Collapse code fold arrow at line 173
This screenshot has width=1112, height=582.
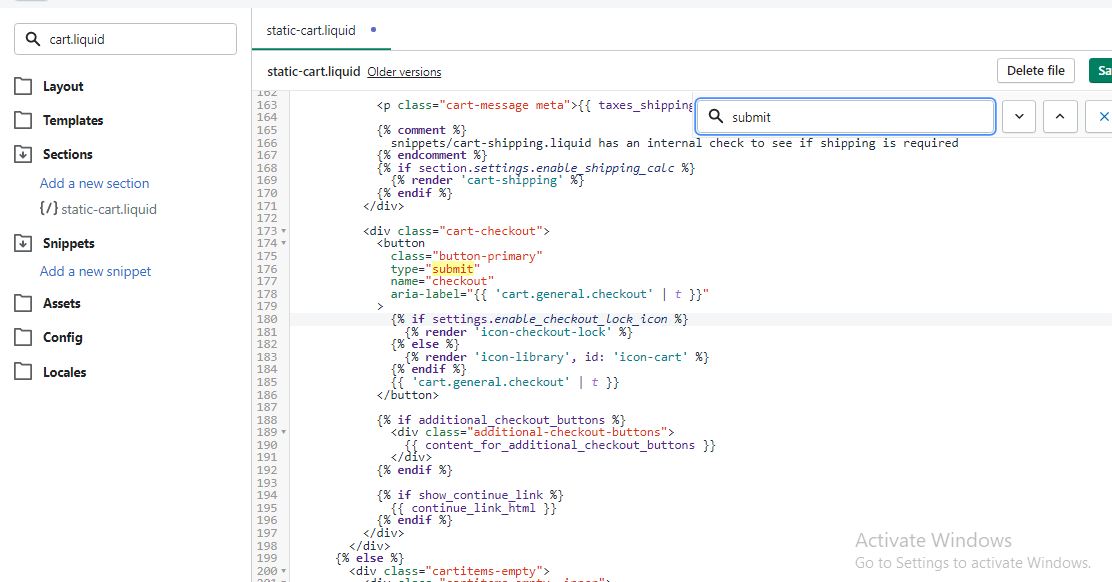click(284, 231)
